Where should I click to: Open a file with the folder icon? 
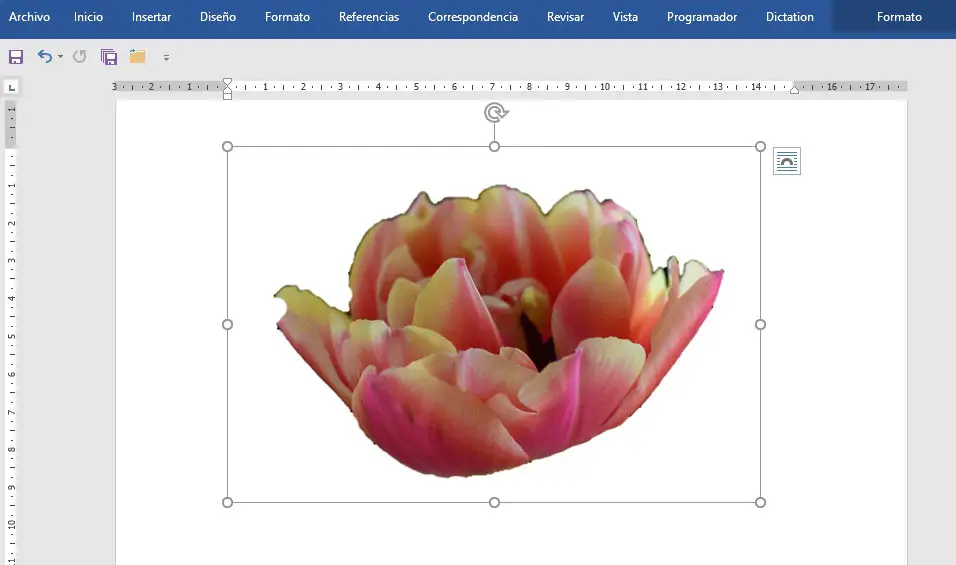[x=137, y=57]
